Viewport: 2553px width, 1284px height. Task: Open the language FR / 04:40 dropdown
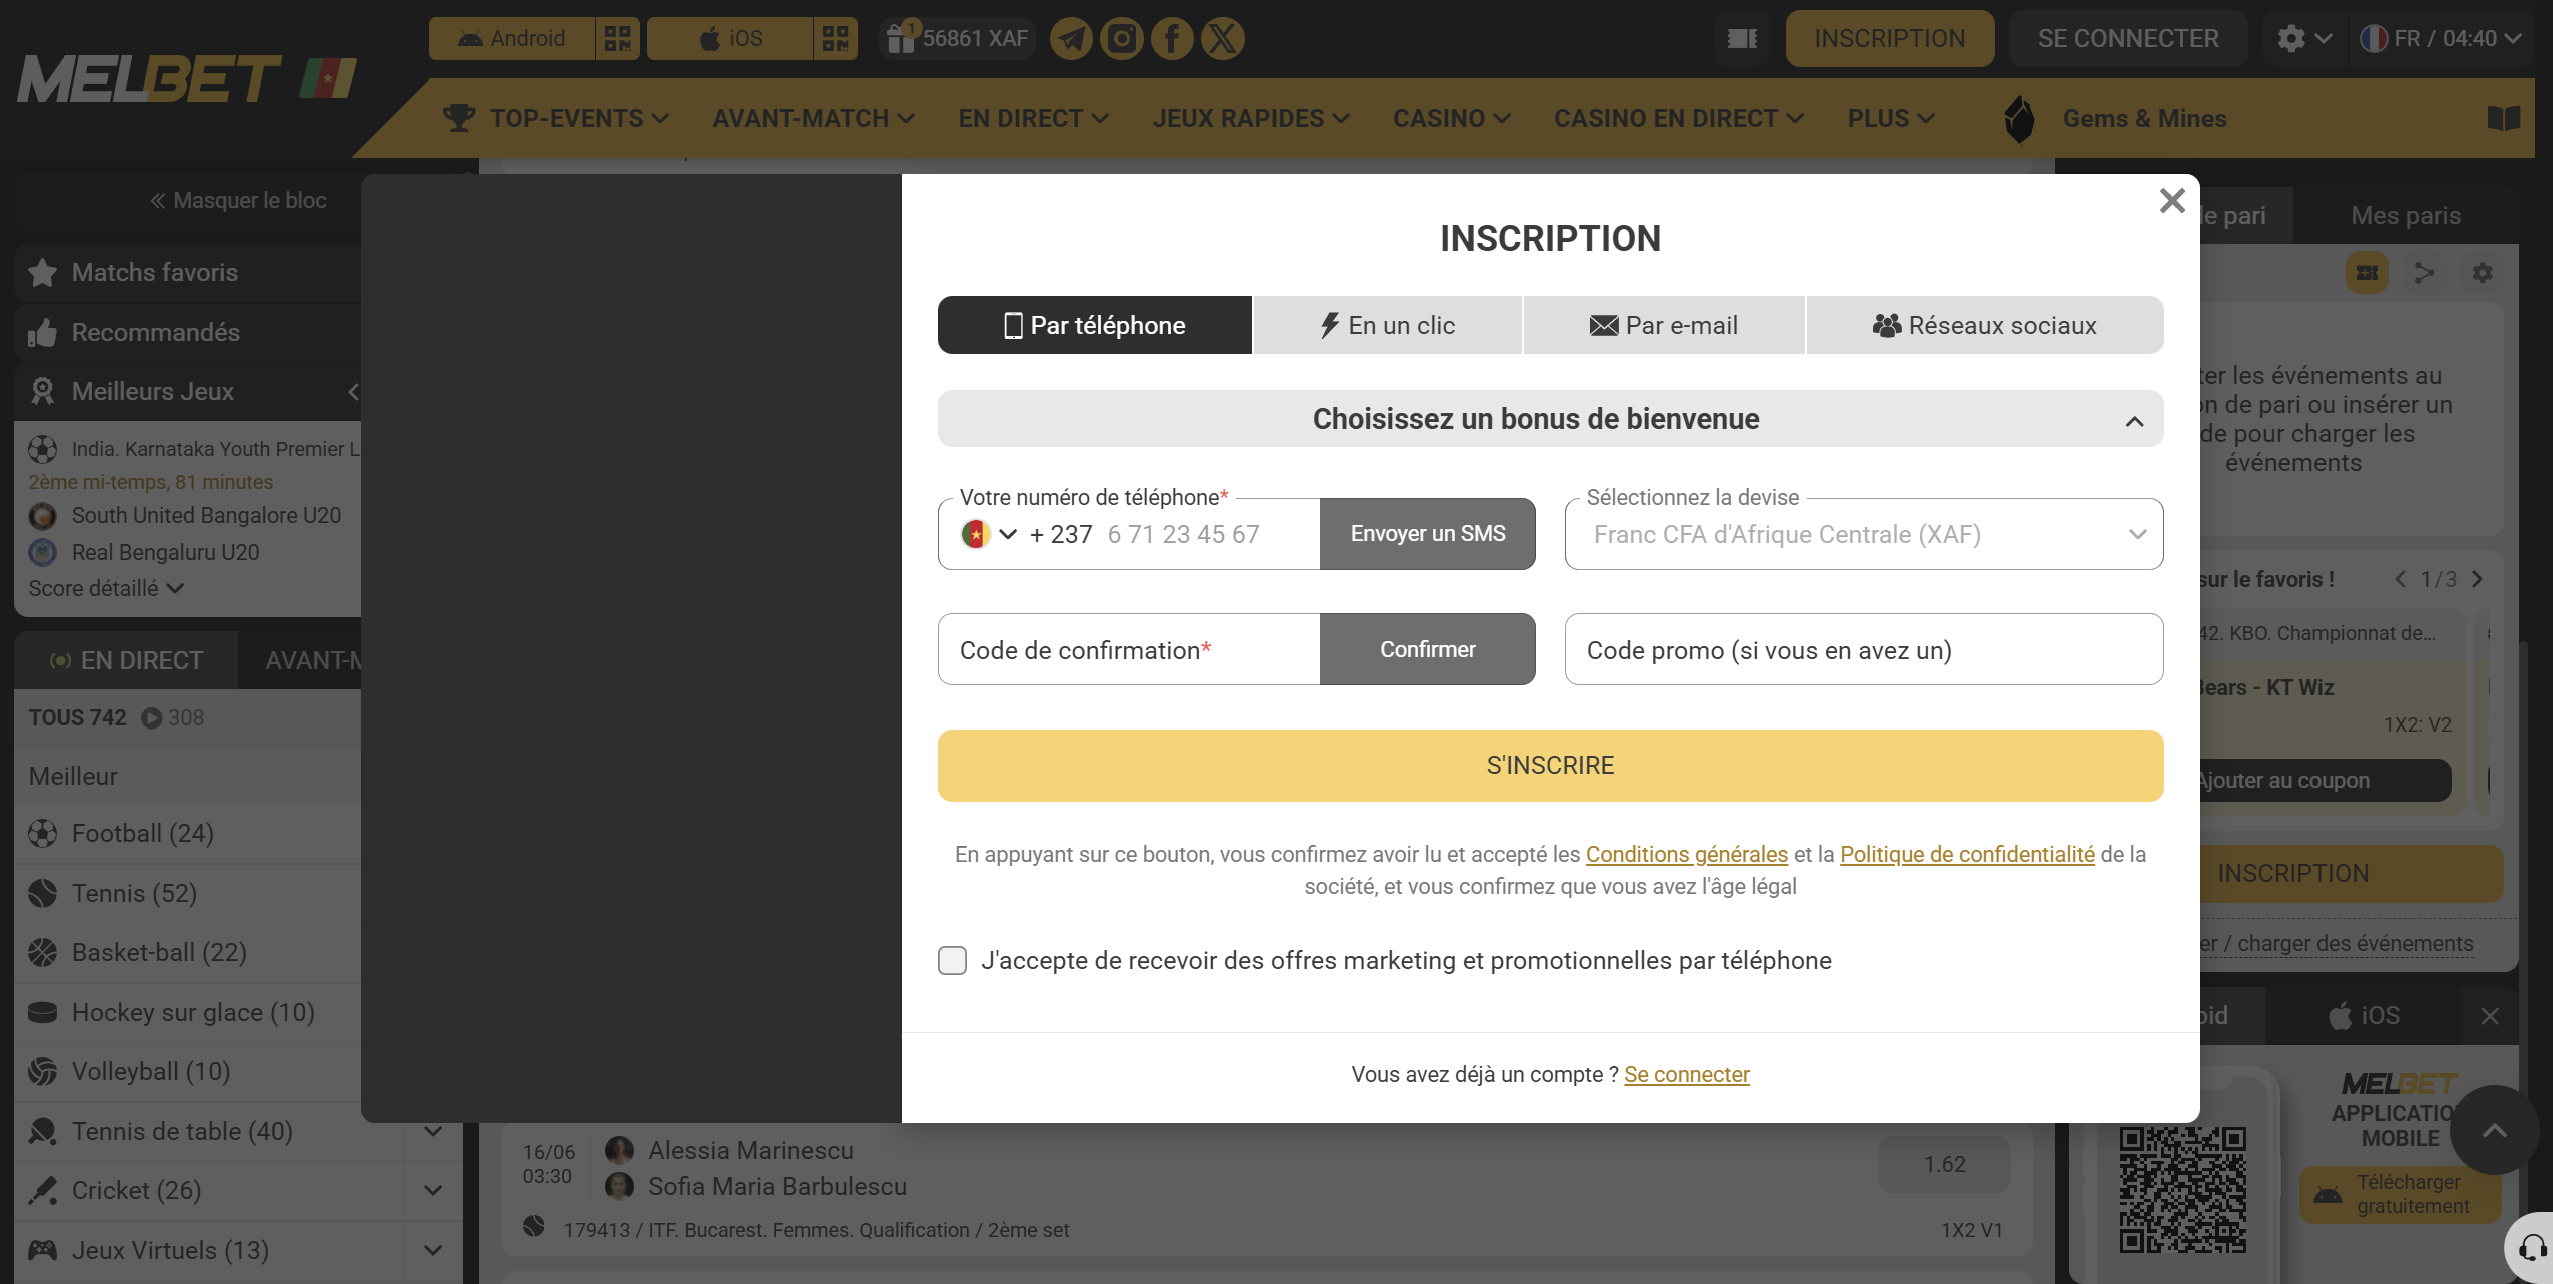(x=2441, y=39)
